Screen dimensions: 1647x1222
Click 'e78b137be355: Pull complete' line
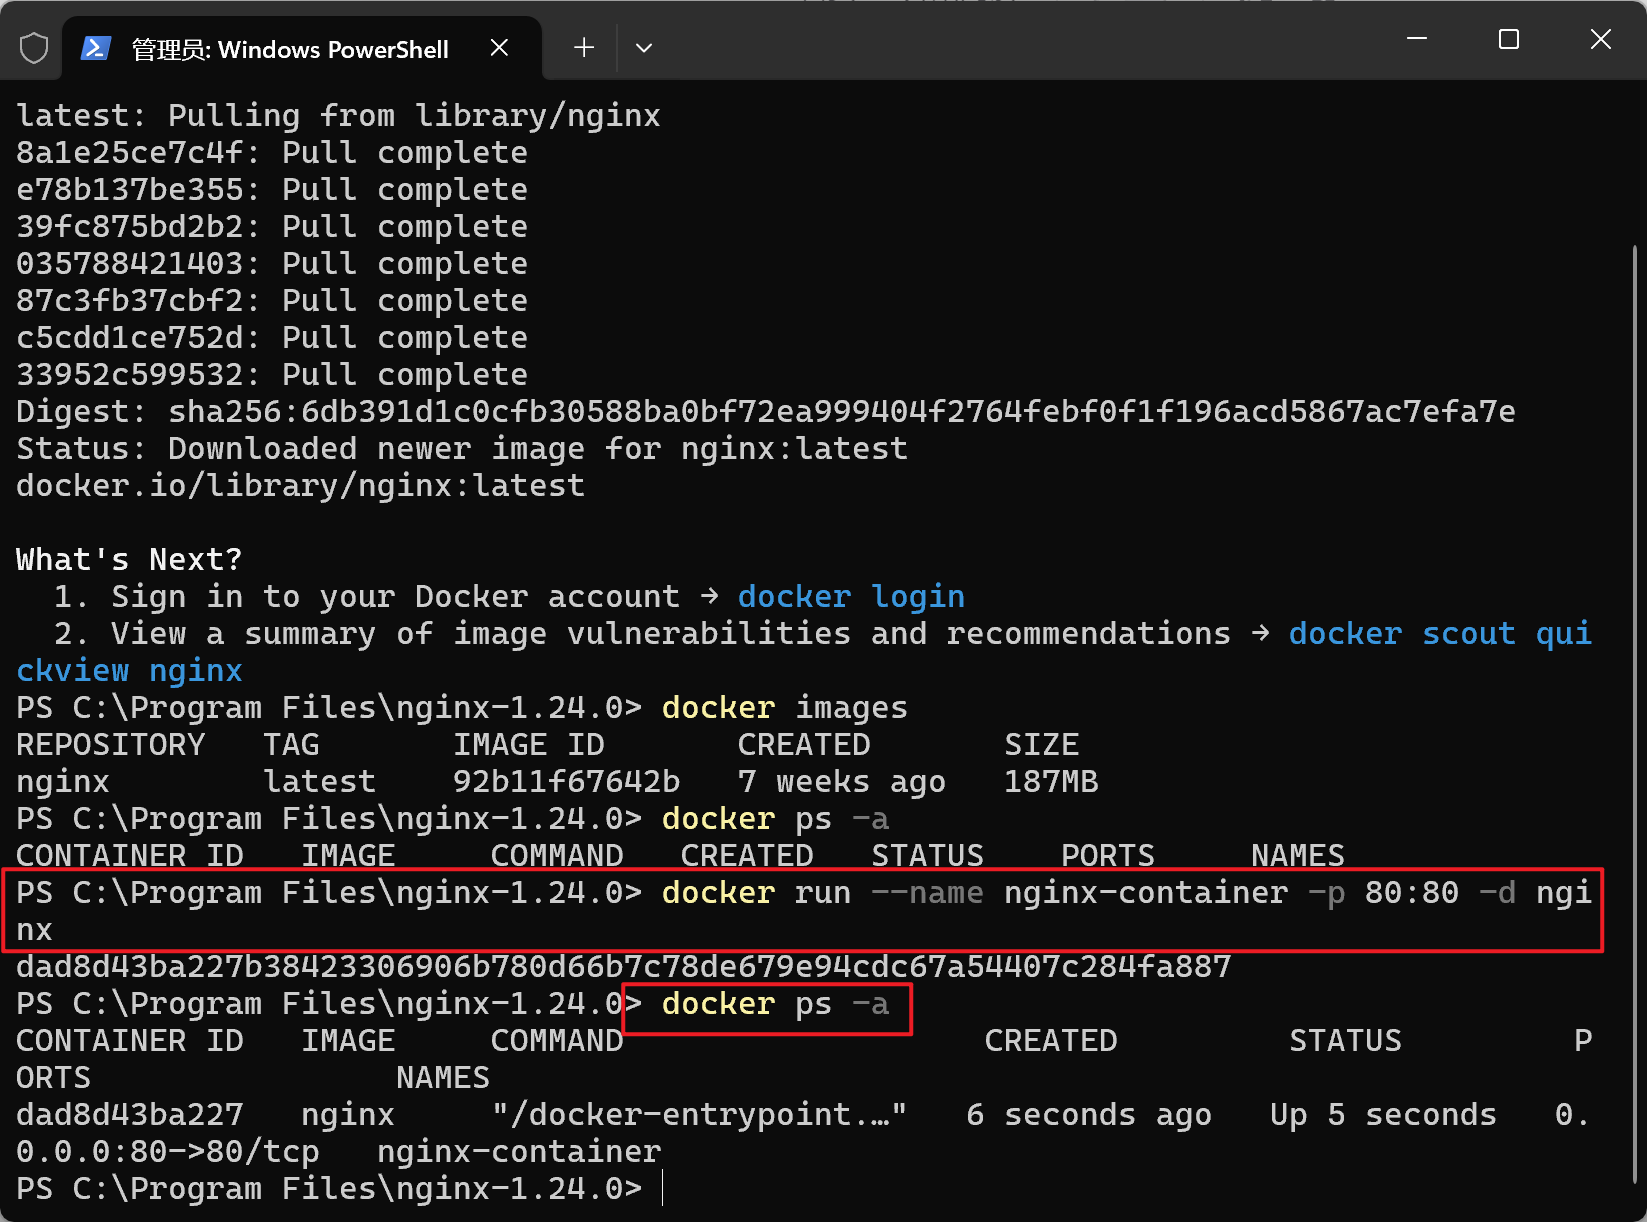point(272,190)
